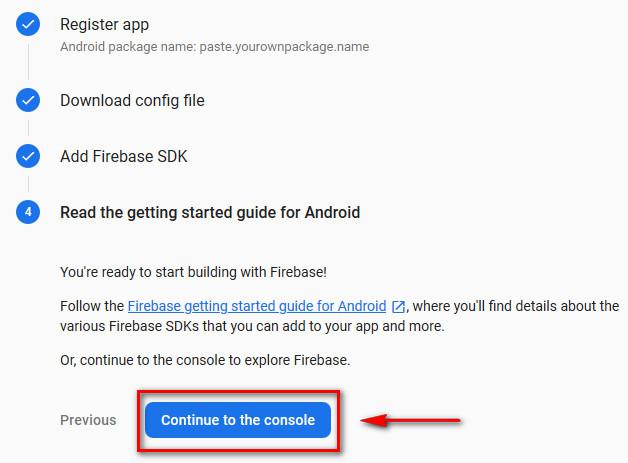Click the 'Or, continue to the console' sentence
Screen dimensions: 628x463
click(x=205, y=360)
